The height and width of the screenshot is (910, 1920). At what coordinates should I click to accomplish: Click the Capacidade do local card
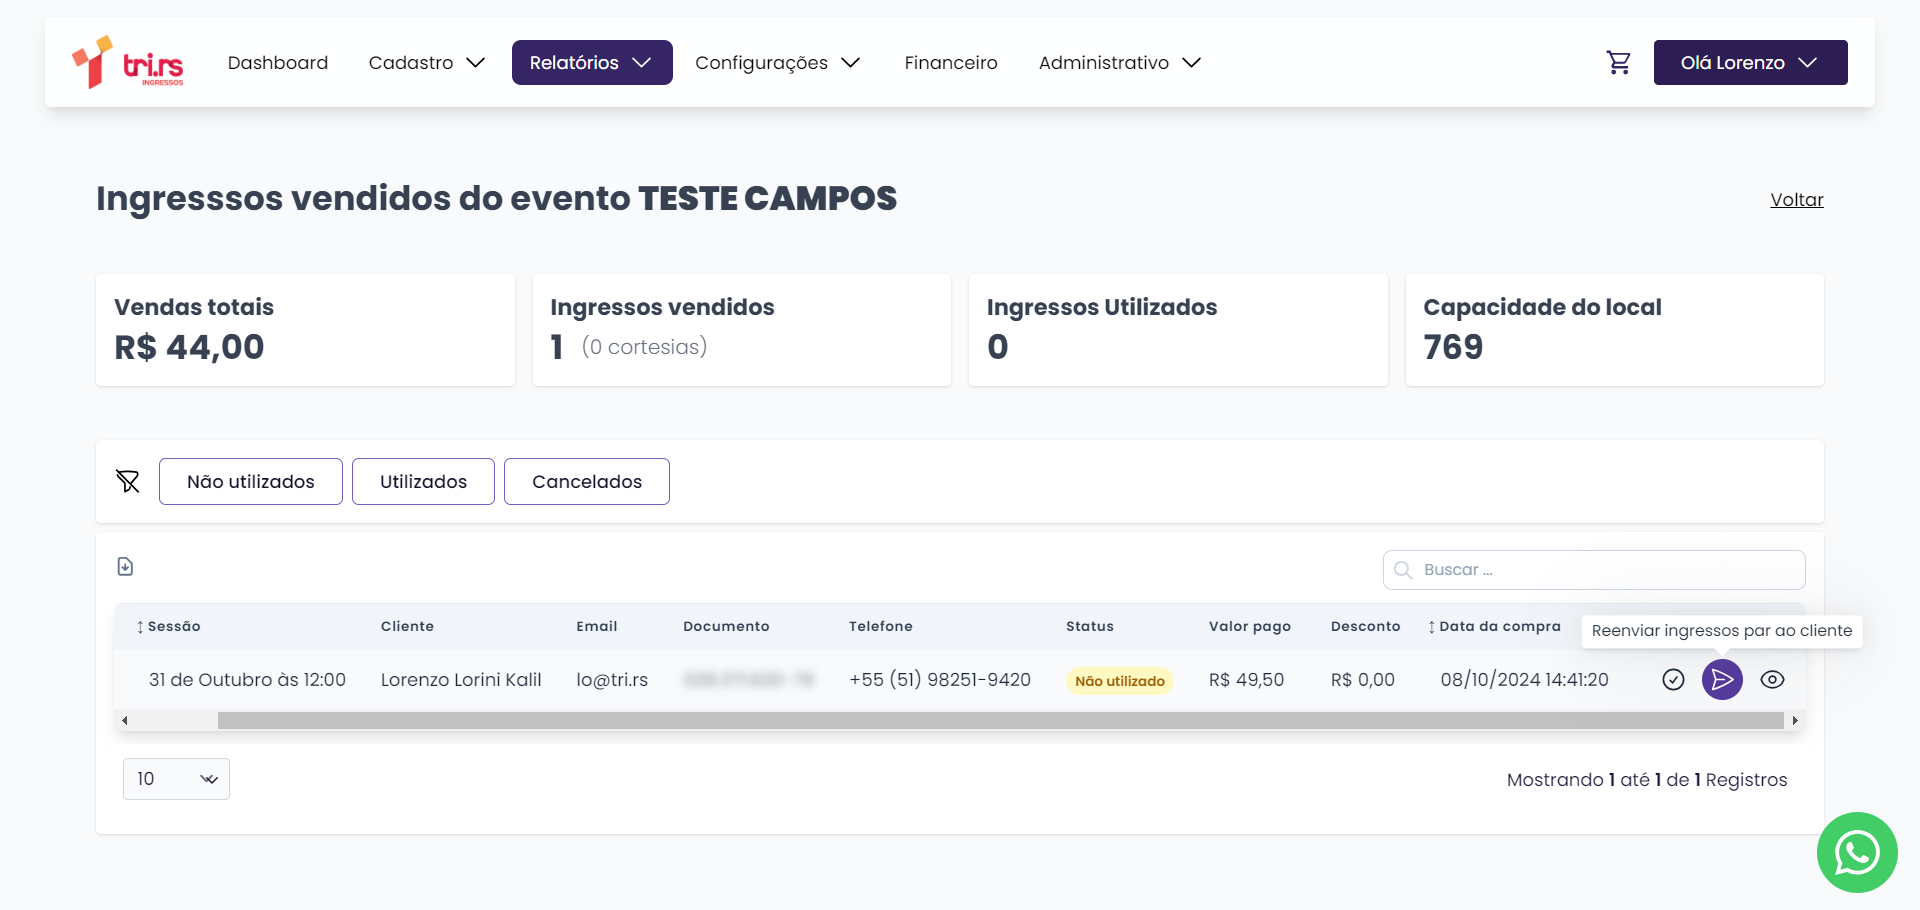(x=1615, y=330)
